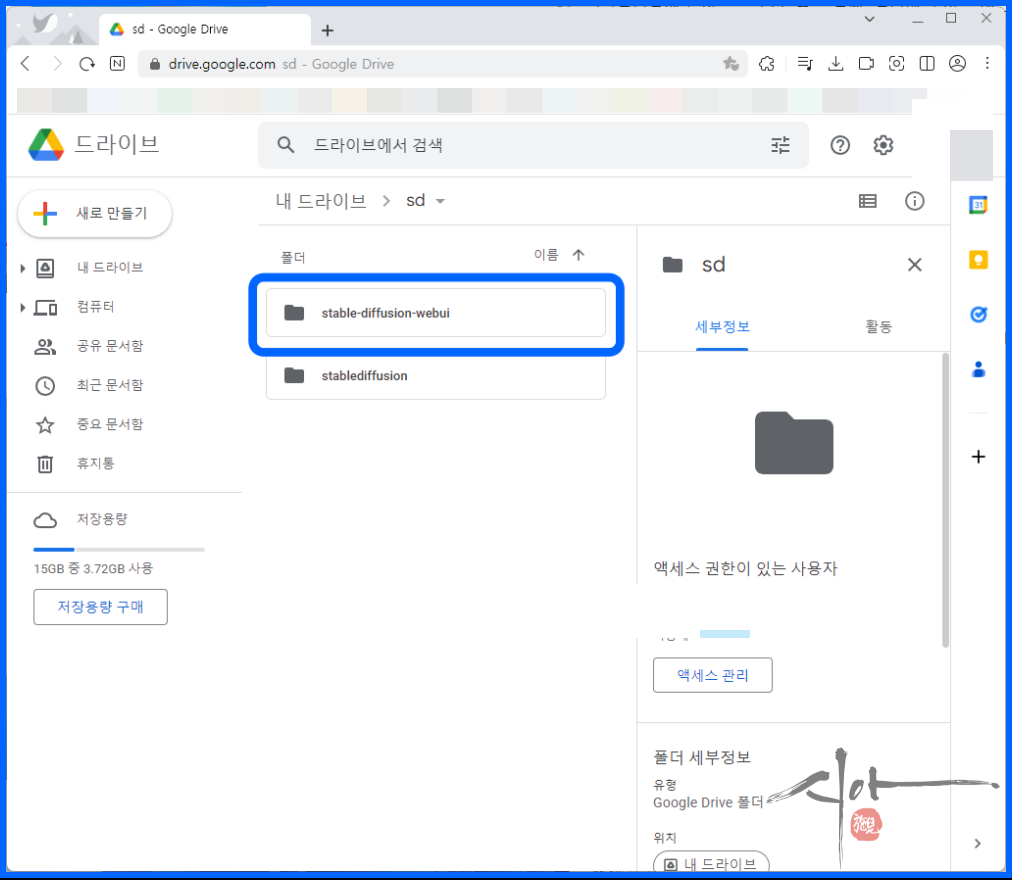Screen dimensions: 1012x880
Task: Click the screen capture icon
Action: [896, 63]
